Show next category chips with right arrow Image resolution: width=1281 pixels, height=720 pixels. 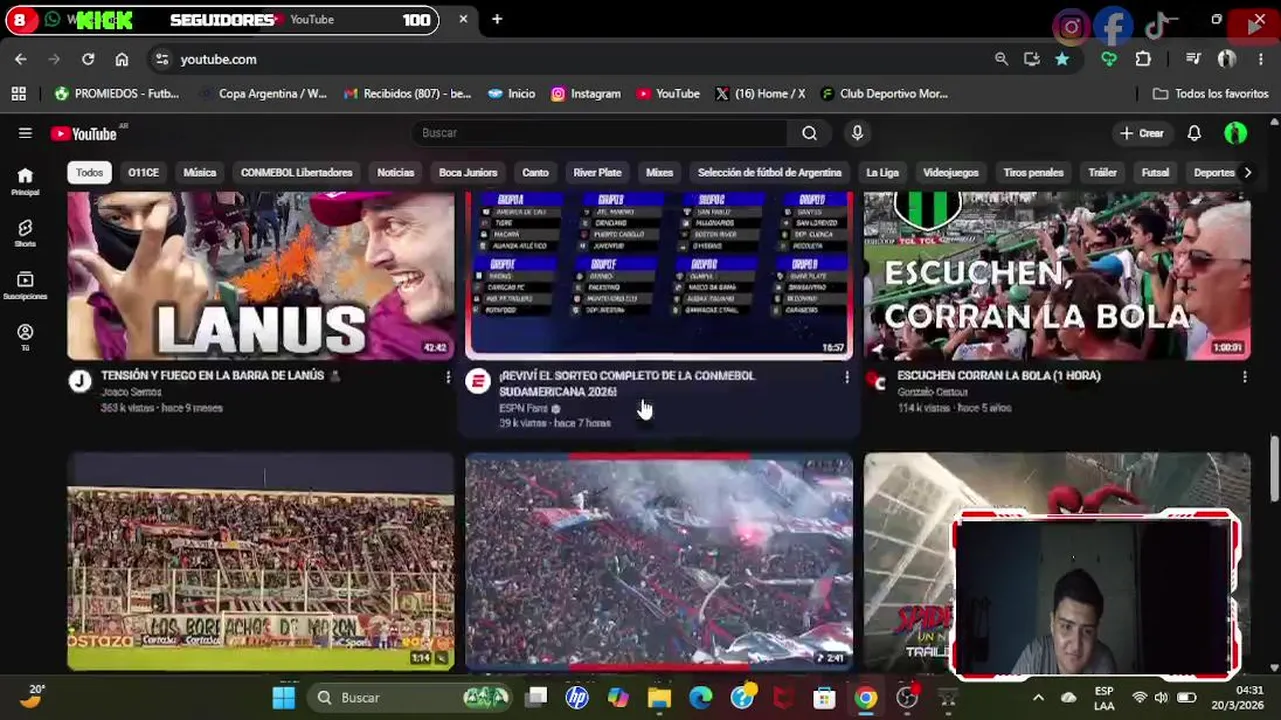[1247, 172]
